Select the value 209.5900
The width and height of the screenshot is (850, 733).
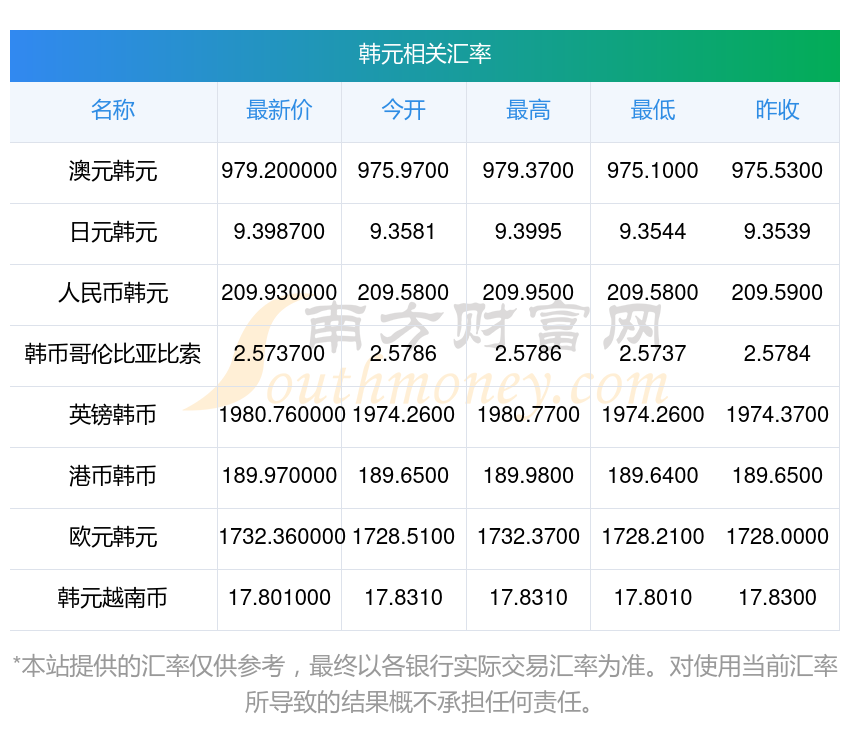click(x=777, y=293)
